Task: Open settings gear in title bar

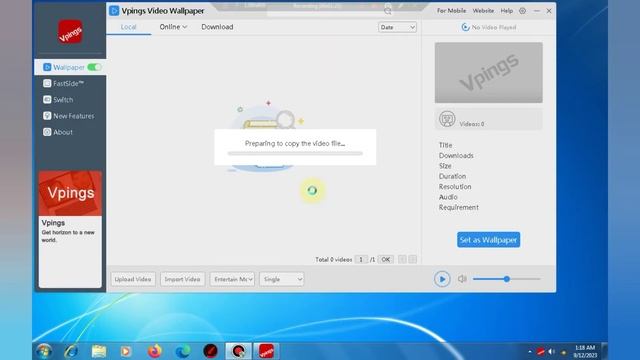Action: [x=522, y=11]
